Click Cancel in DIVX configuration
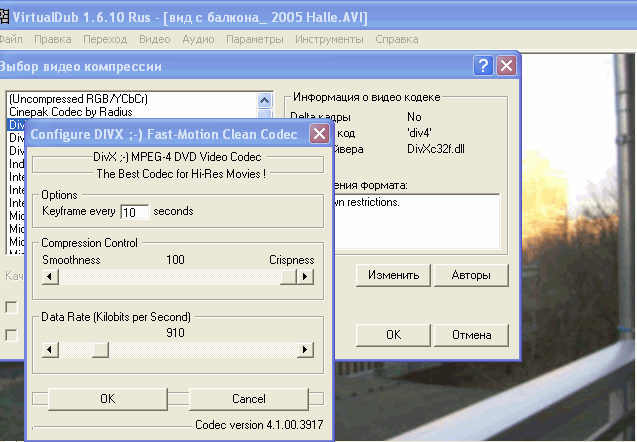The width and height of the screenshot is (637, 442). [249, 399]
